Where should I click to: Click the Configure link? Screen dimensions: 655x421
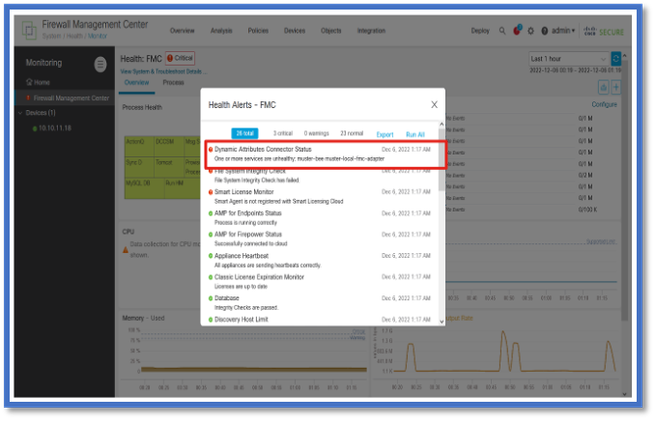click(604, 104)
